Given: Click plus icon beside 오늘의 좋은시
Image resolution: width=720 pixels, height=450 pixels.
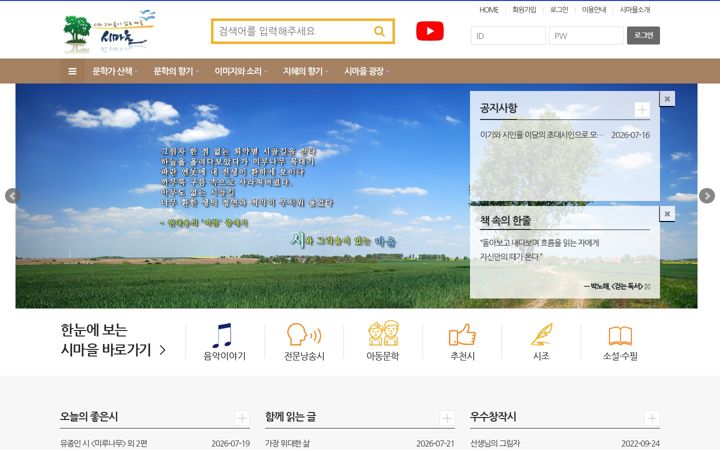Looking at the screenshot, I should (242, 418).
